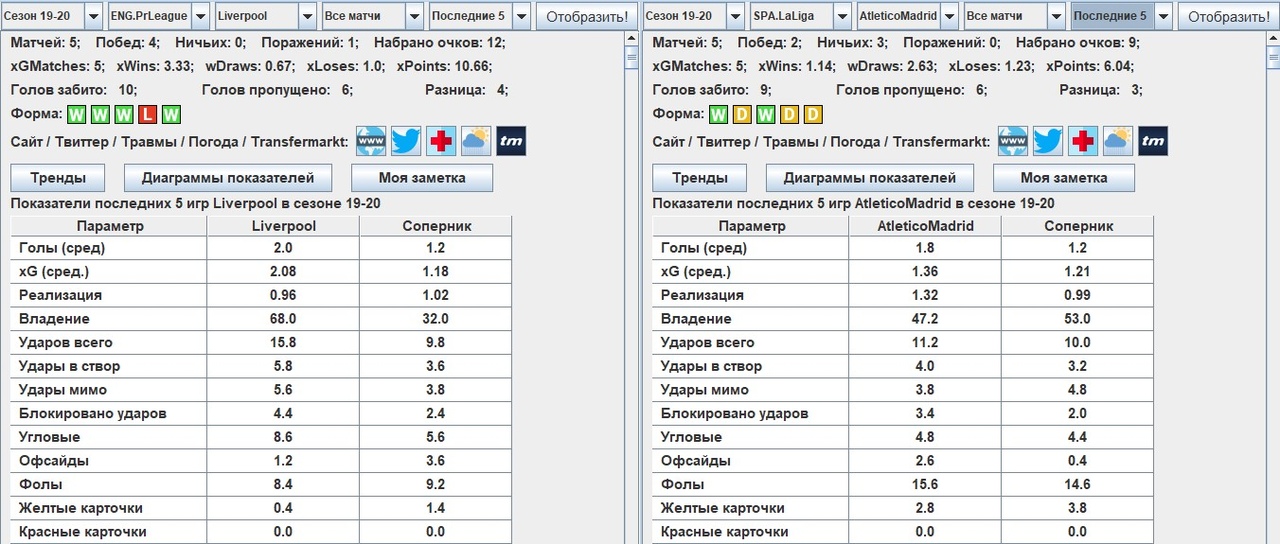Click Соперник header in AtleticoMadrid table
The width and height of the screenshot is (1280, 544).
(1078, 226)
